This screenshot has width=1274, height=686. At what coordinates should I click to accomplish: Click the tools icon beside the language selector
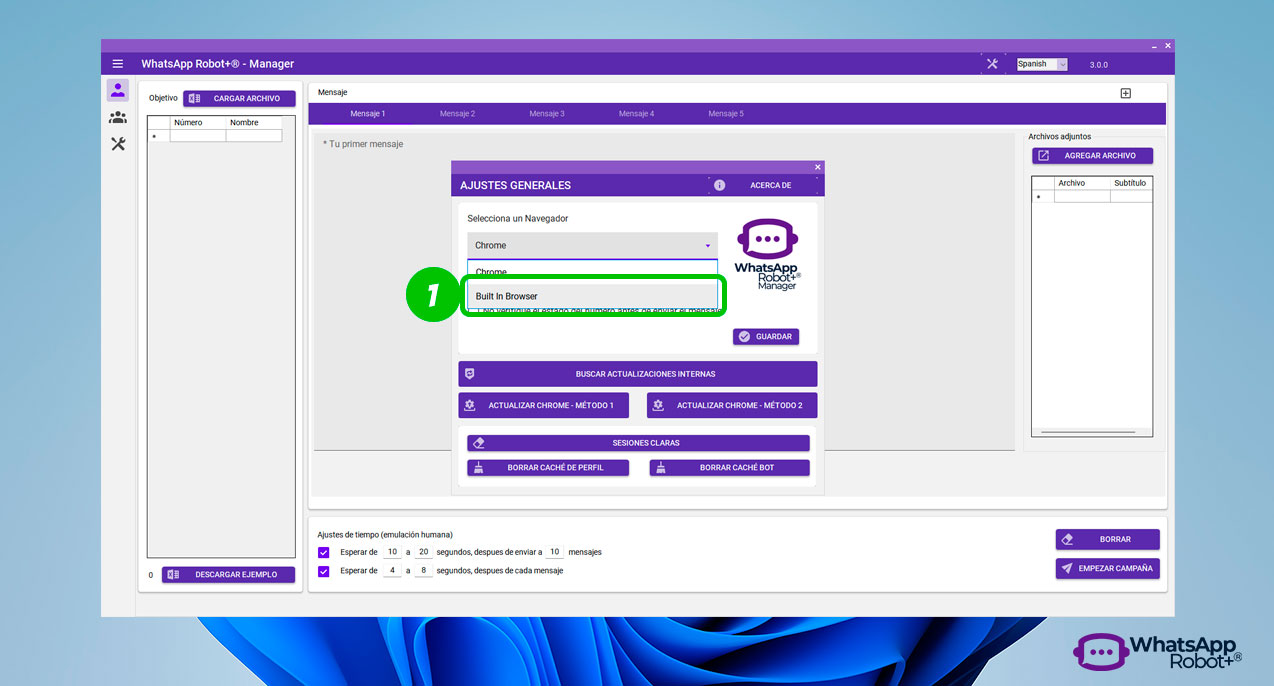pos(992,64)
